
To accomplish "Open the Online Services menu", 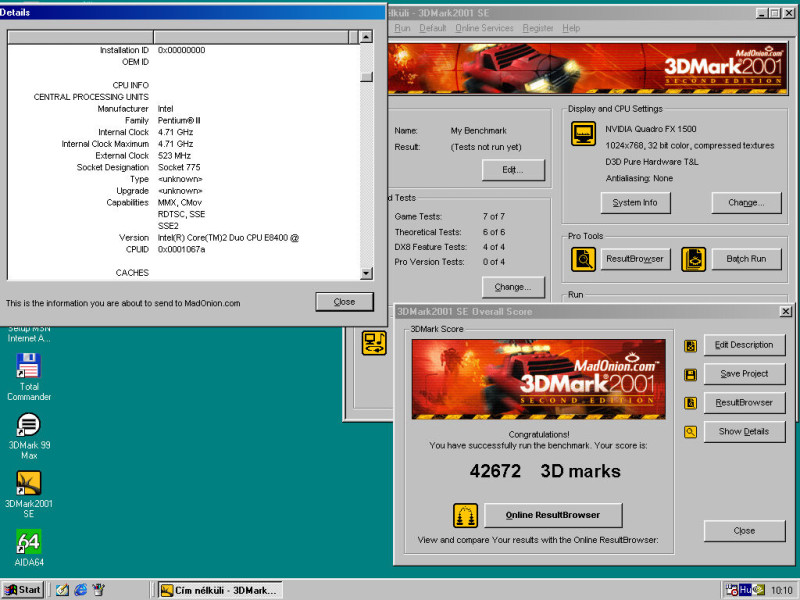I will [484, 28].
